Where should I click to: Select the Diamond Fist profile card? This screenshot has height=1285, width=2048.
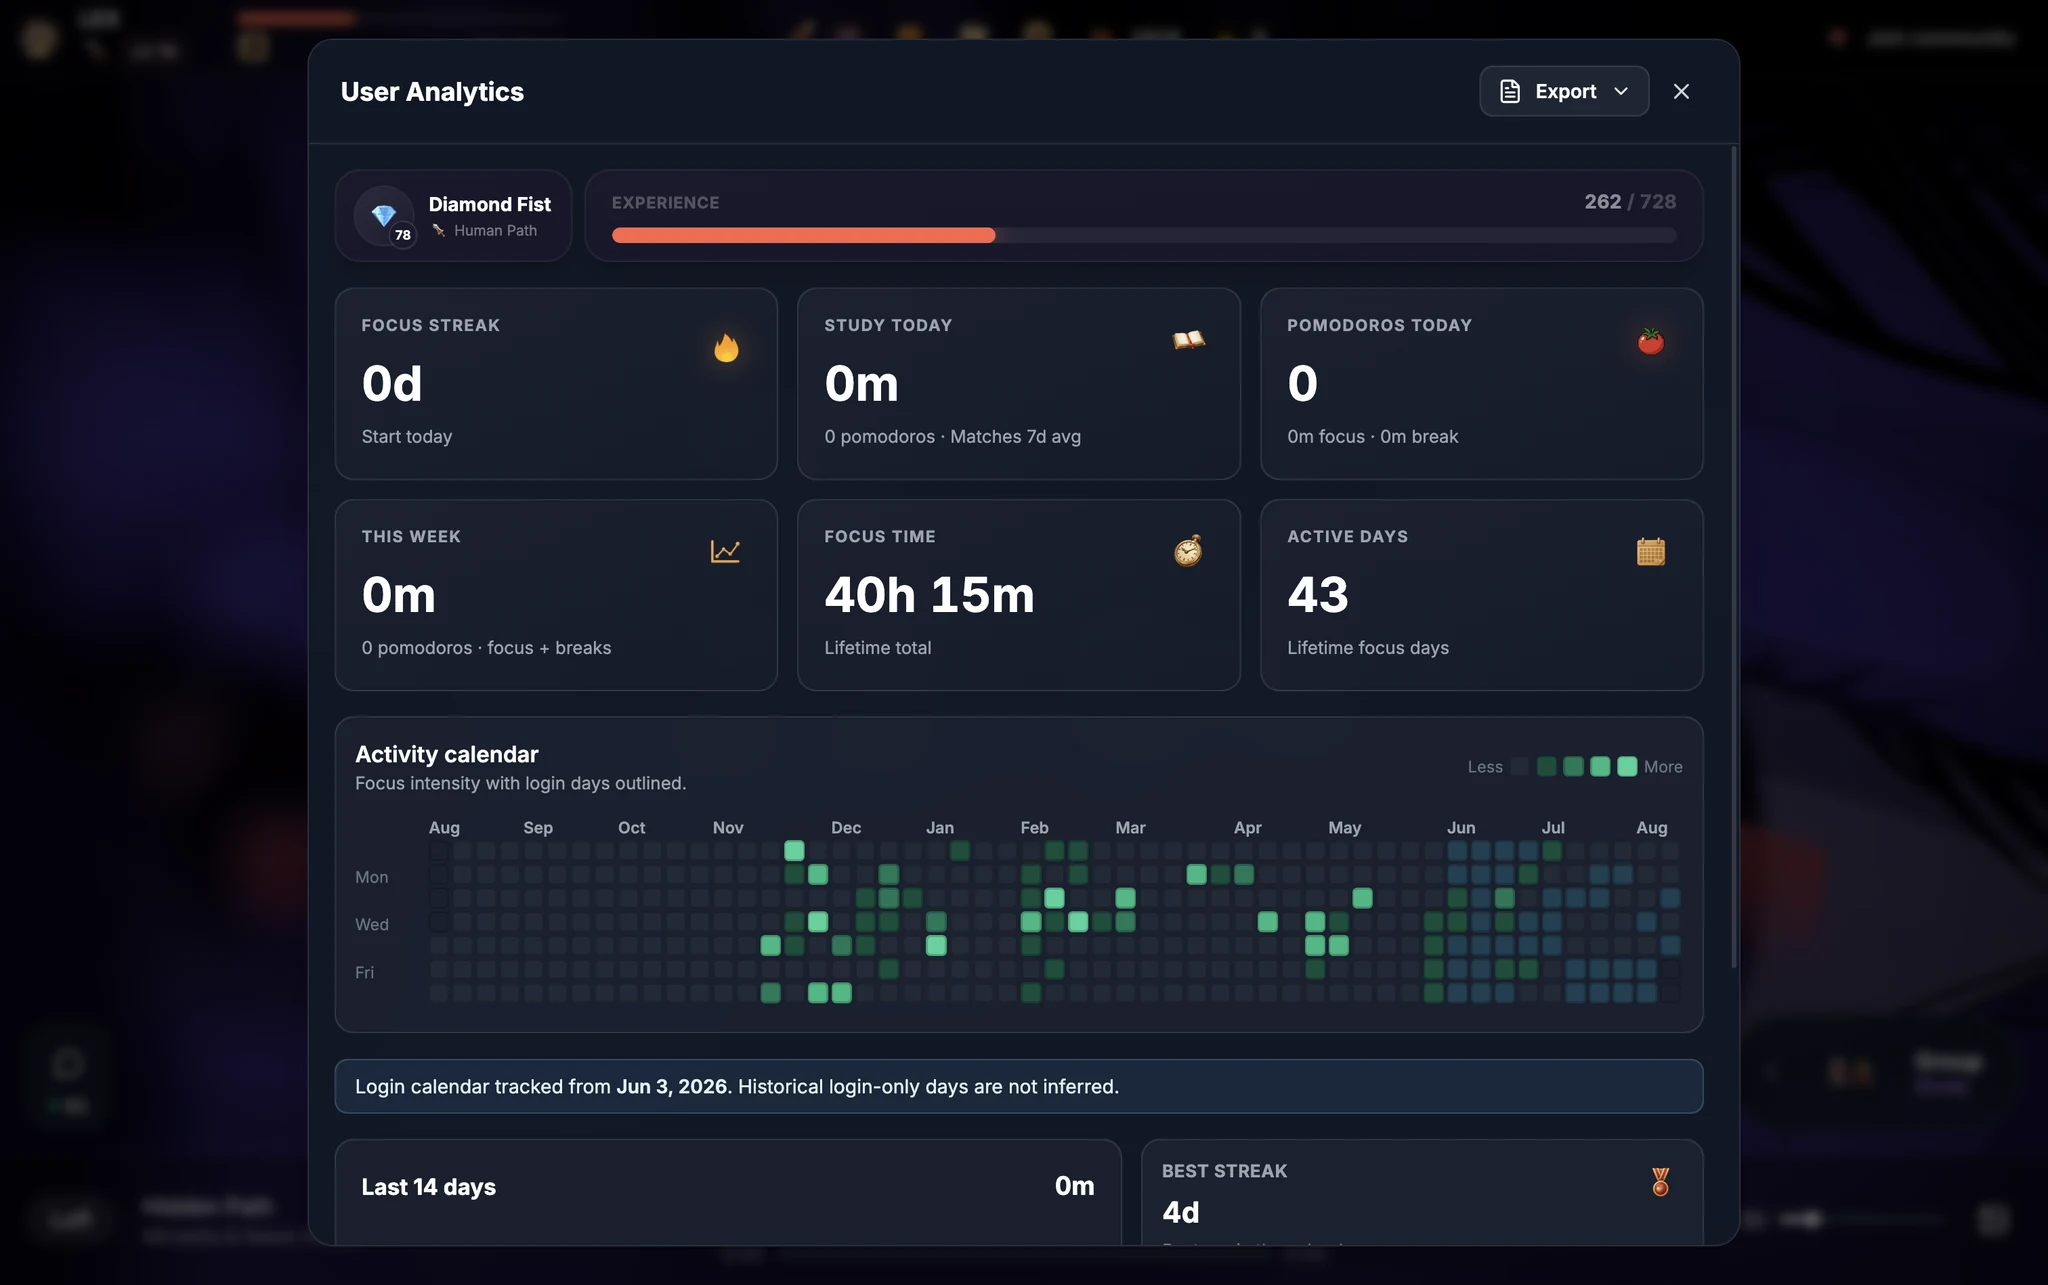pos(453,216)
